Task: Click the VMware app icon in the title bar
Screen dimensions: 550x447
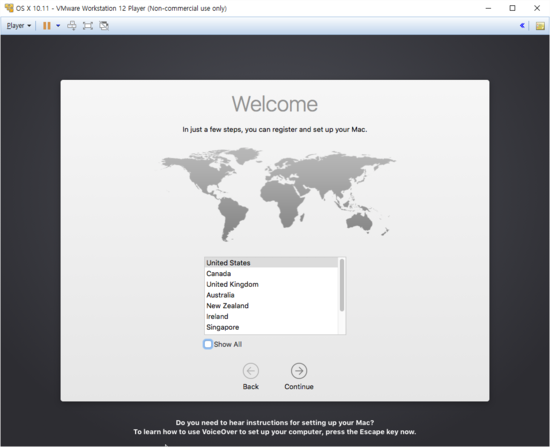Action: pos(9,8)
